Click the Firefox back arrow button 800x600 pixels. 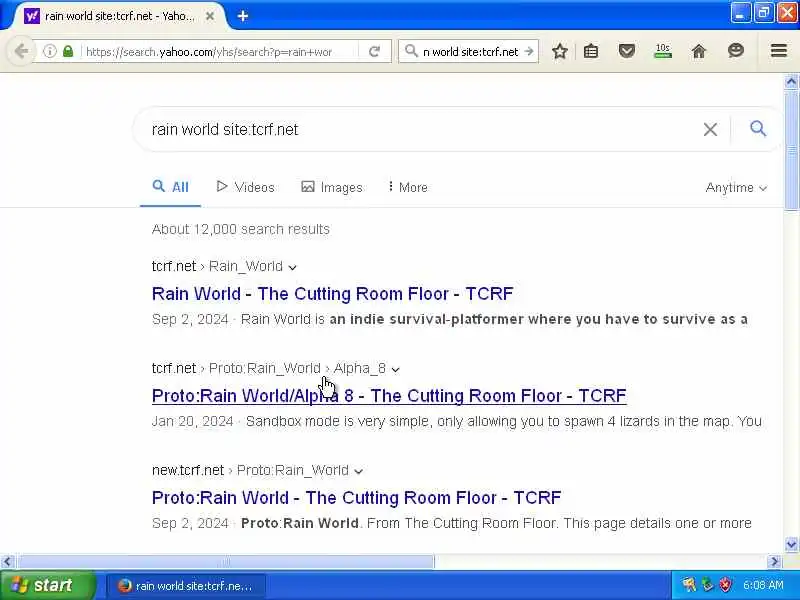point(21,51)
